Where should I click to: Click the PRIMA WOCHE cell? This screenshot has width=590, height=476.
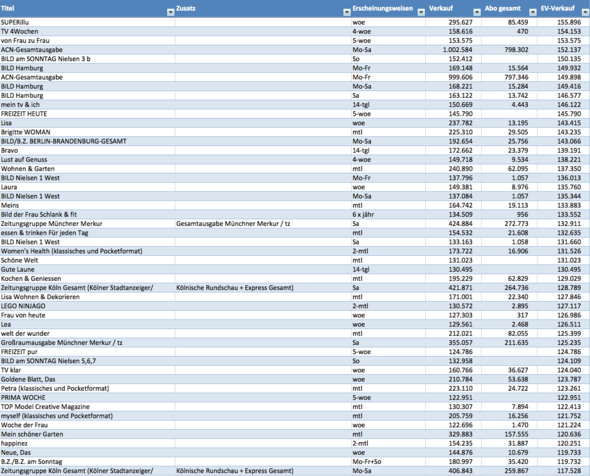pos(87,397)
